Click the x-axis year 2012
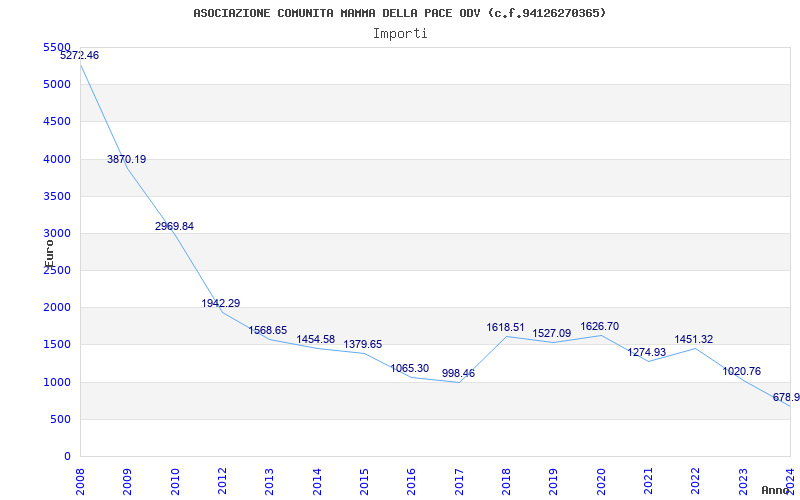Image resolution: width=800 pixels, height=500 pixels. [222, 482]
